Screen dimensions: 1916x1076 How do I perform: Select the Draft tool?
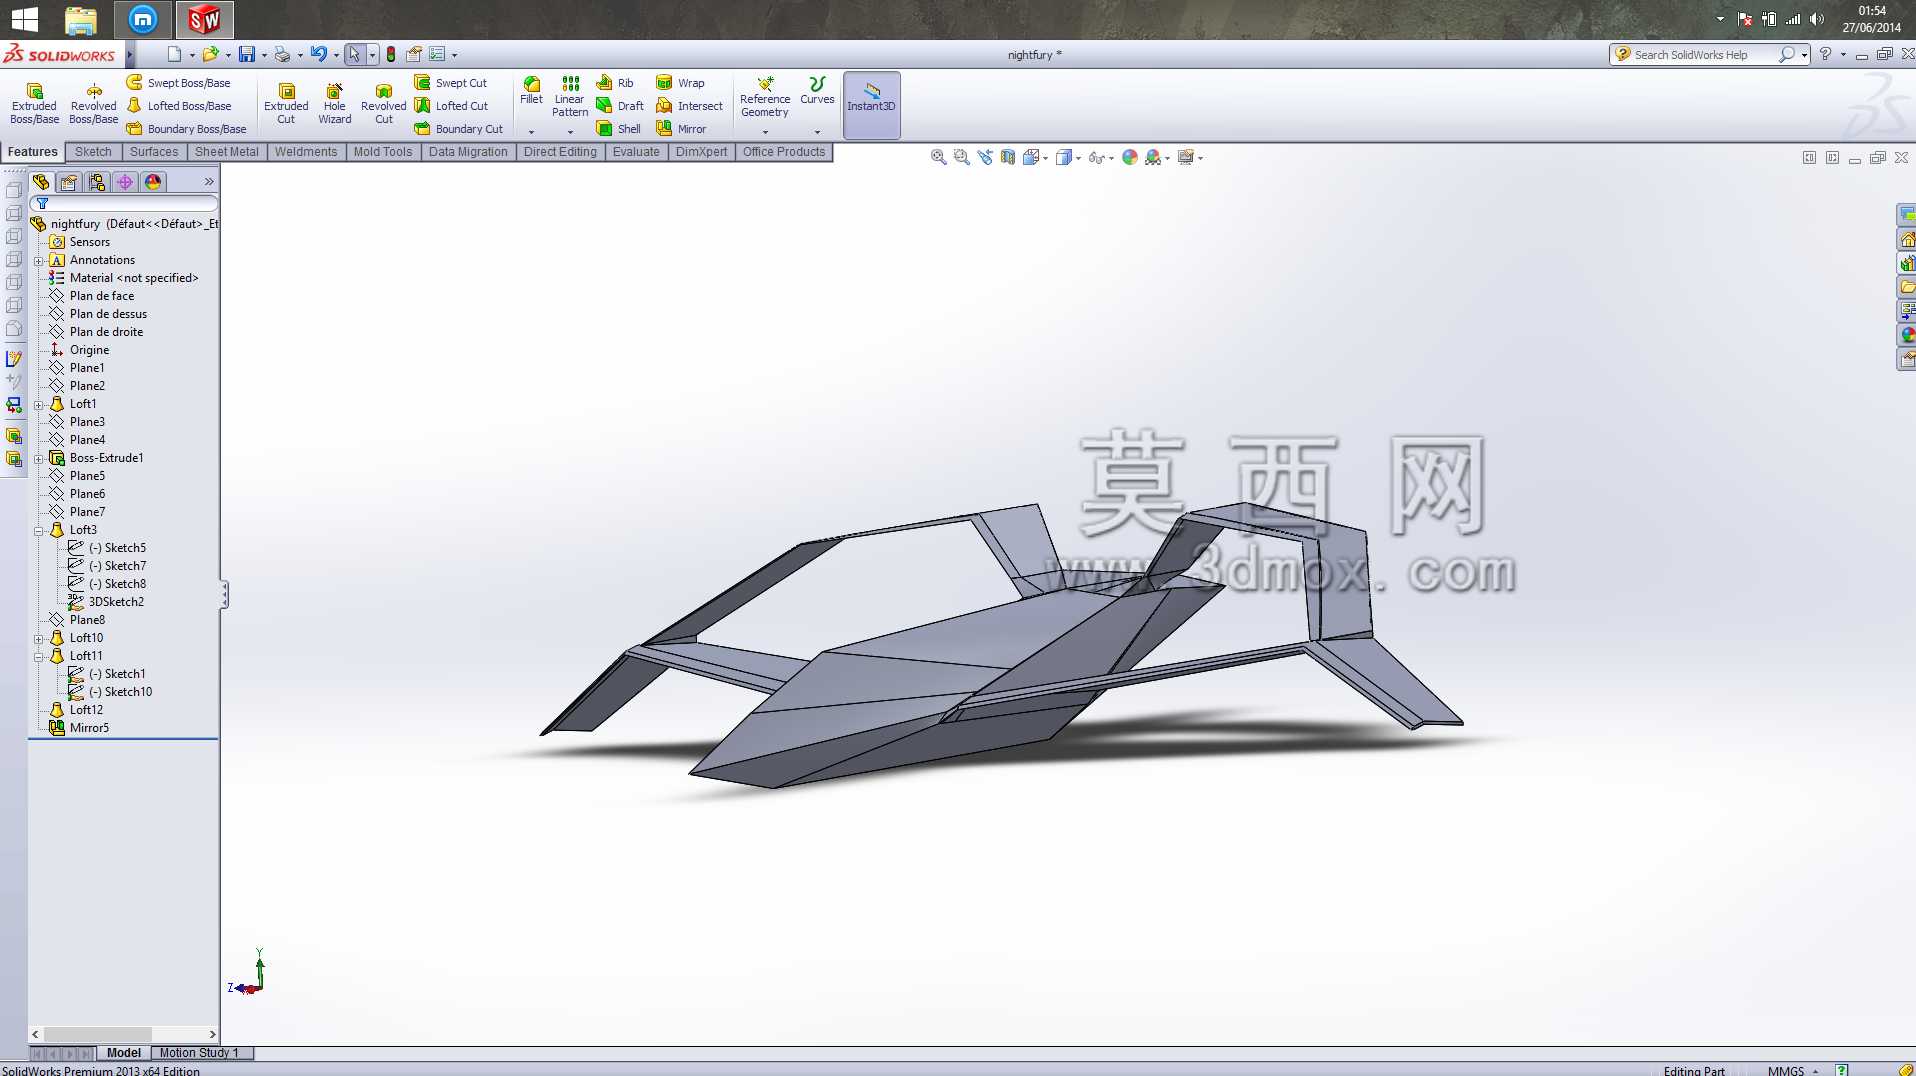pos(620,106)
